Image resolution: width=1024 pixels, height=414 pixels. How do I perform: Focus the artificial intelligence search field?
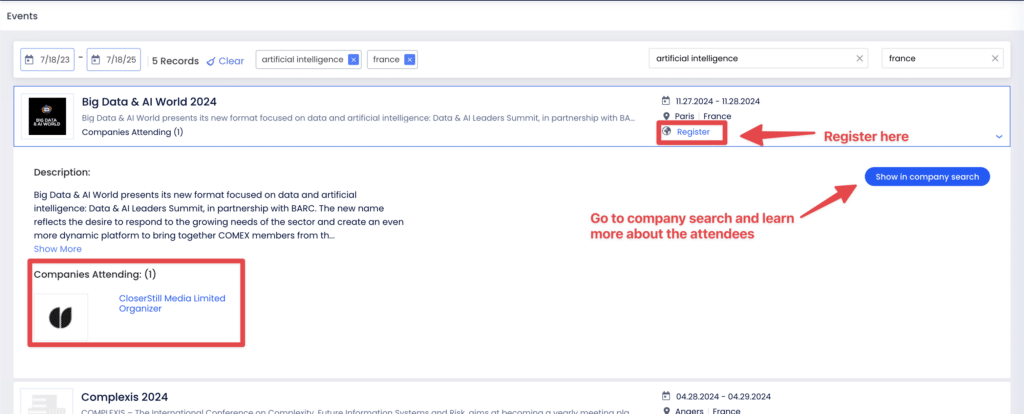click(758, 58)
